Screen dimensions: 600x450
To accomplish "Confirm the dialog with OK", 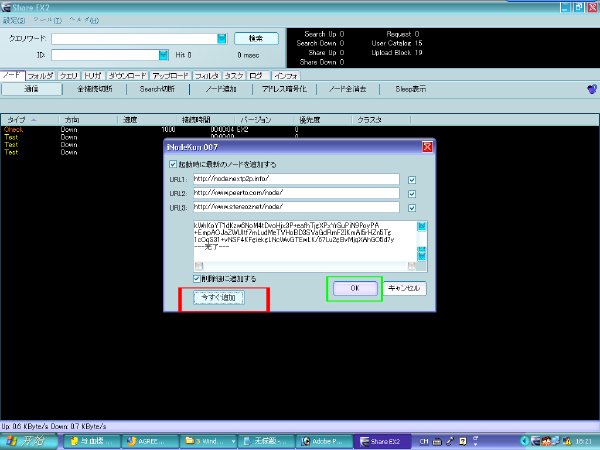I will coord(355,288).
